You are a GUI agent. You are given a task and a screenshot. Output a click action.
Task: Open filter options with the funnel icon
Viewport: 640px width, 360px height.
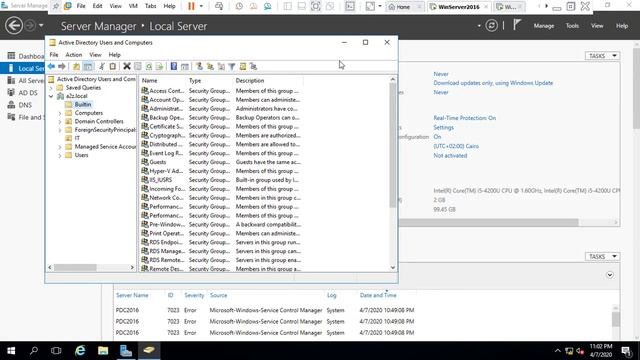click(231, 66)
